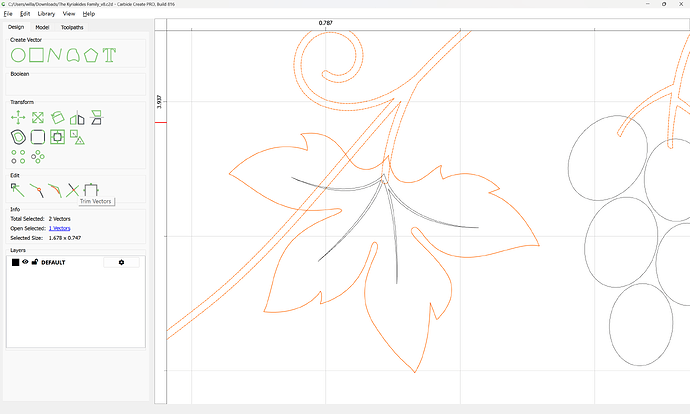The width and height of the screenshot is (690, 414).
Task: Minimize the Carbide Create window
Action: click(x=648, y=4)
